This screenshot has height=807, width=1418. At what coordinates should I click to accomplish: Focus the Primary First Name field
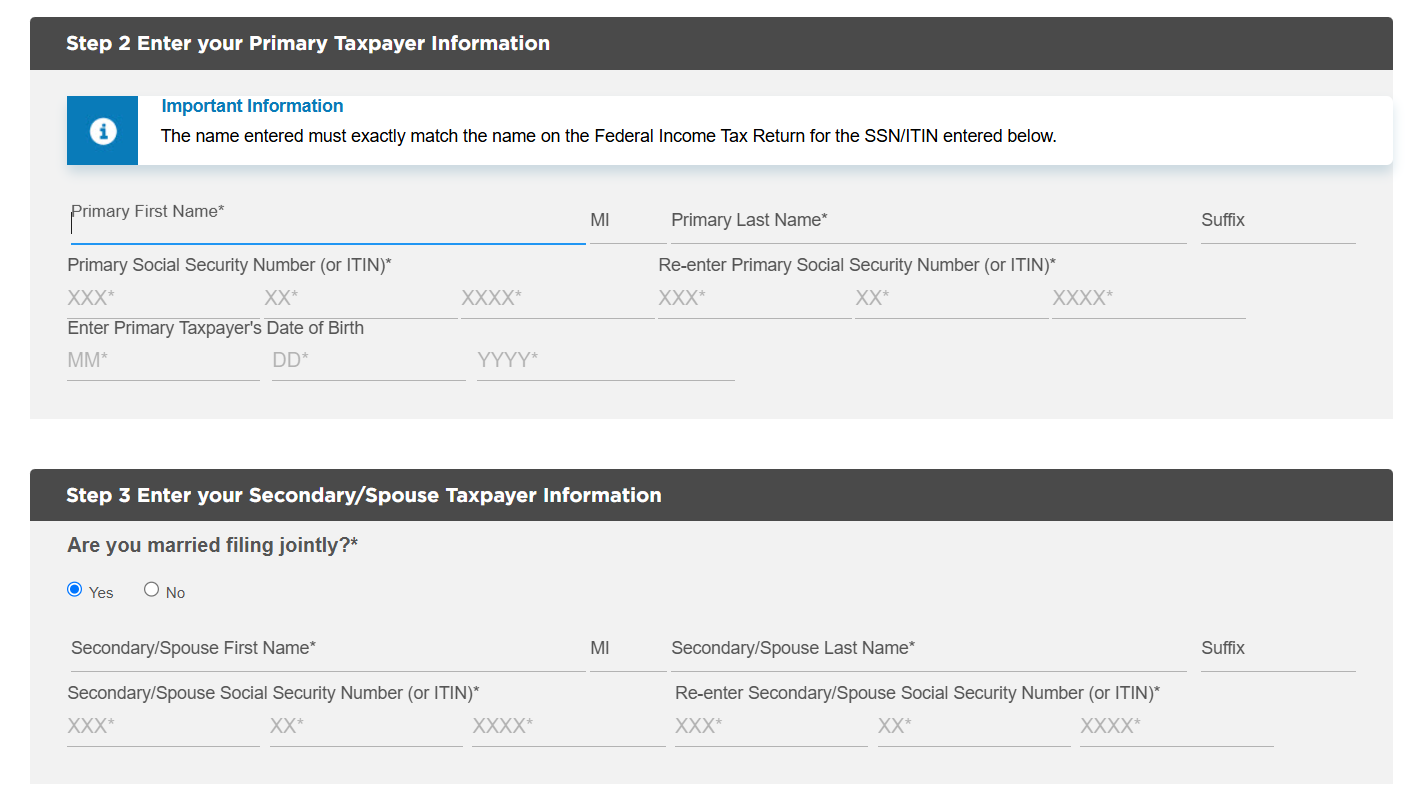[328, 222]
